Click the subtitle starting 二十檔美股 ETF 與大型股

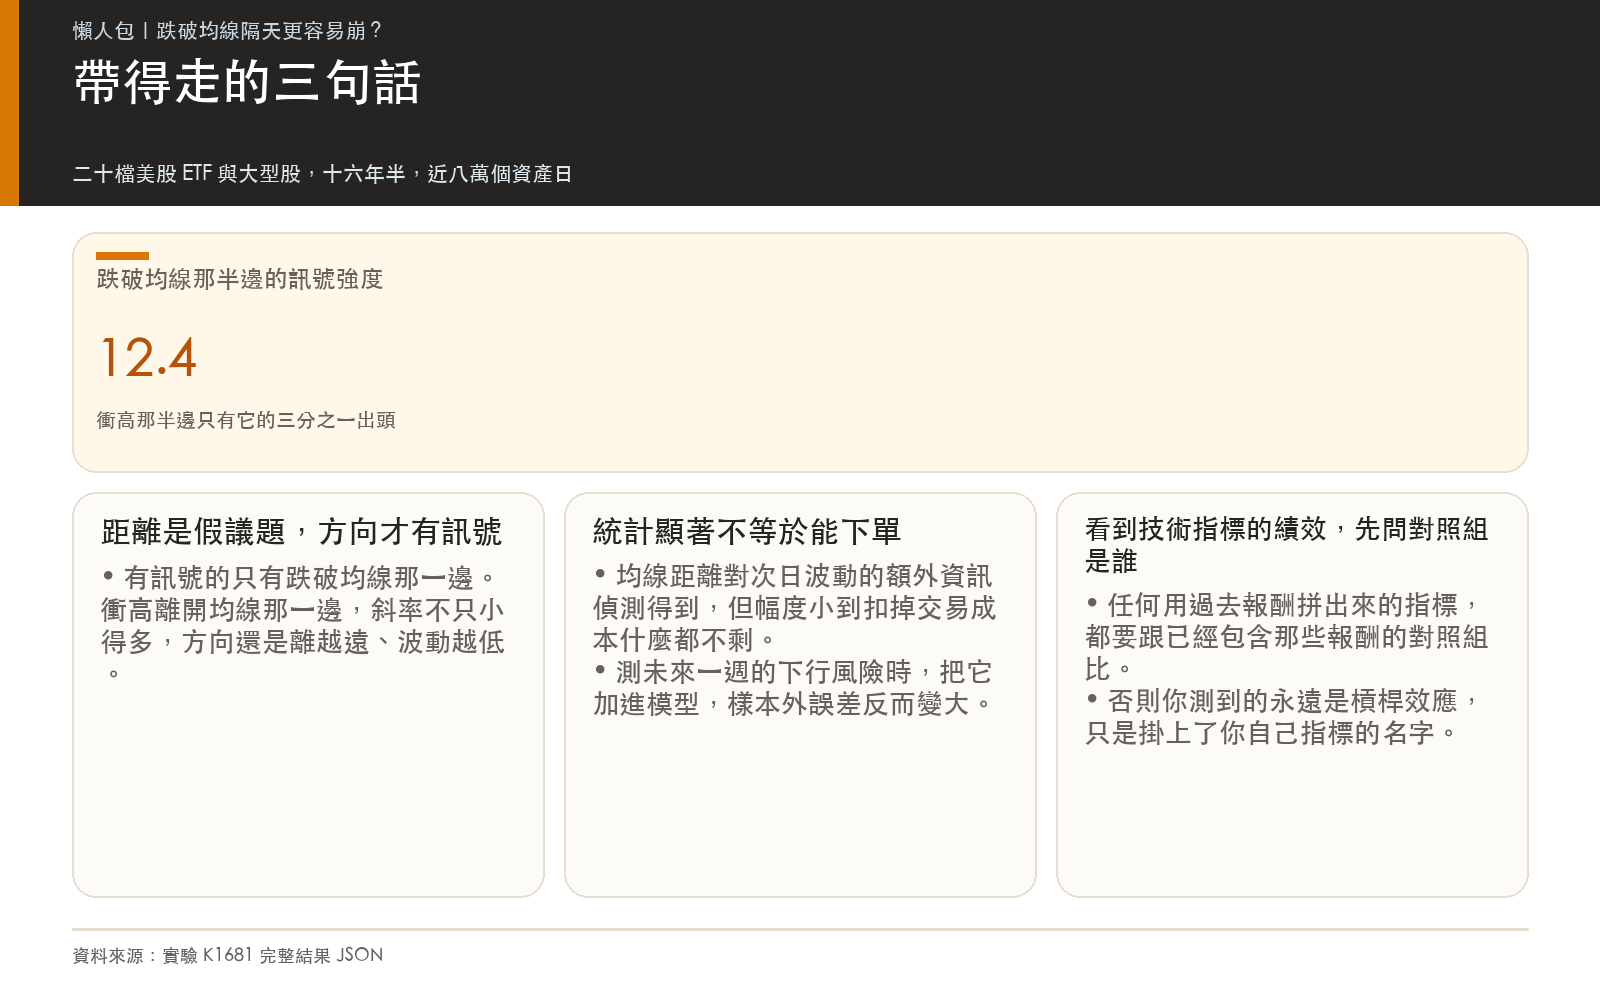click(322, 174)
